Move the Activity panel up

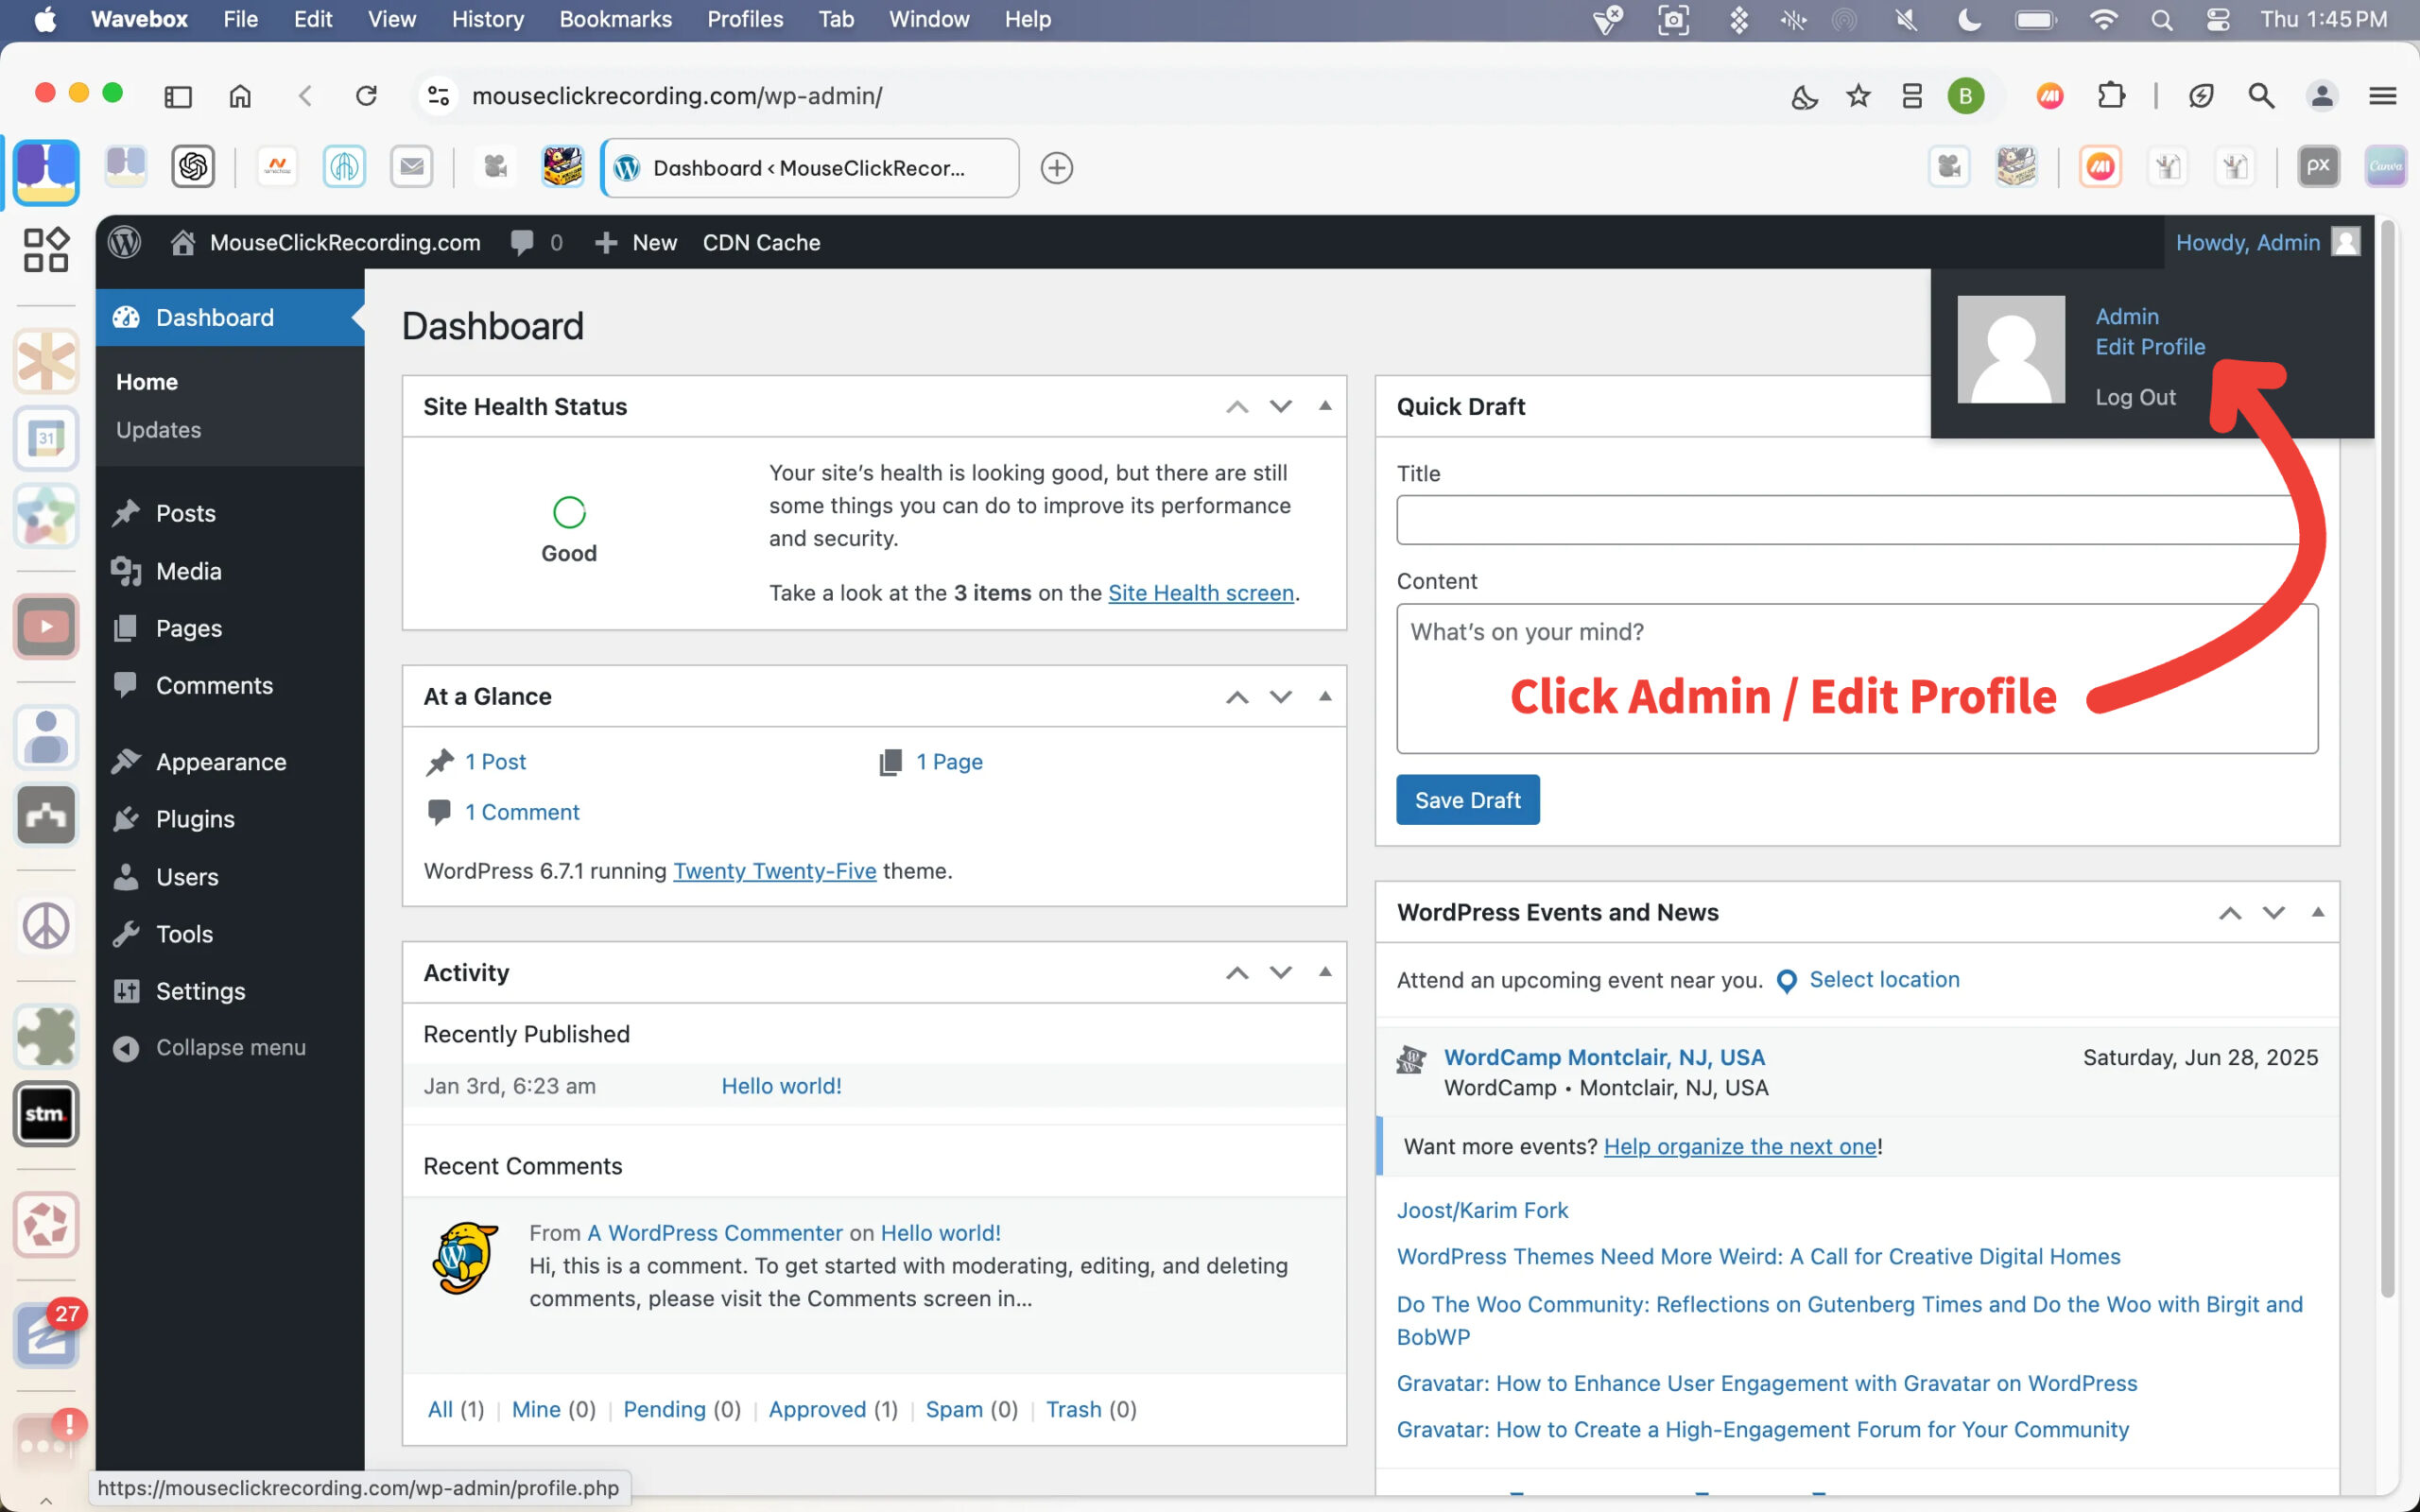click(x=1237, y=972)
